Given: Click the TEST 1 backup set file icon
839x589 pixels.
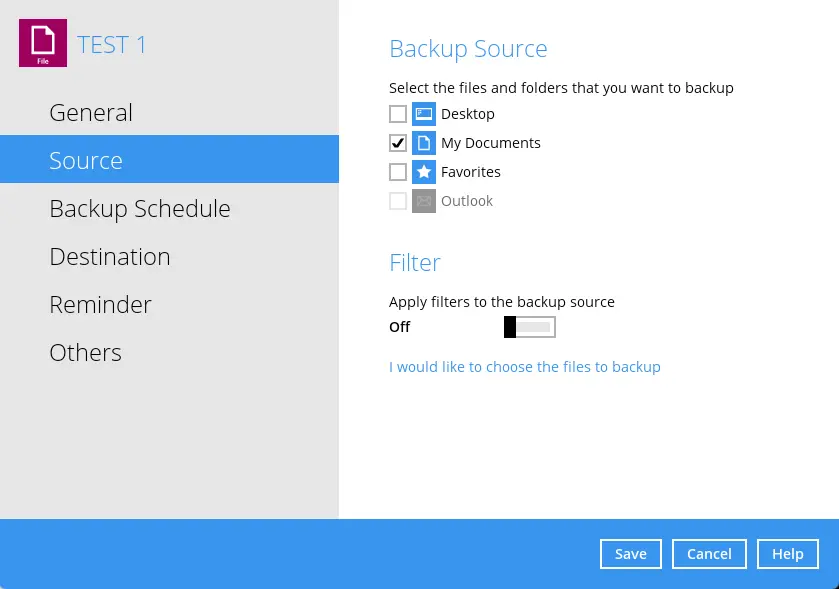Looking at the screenshot, I should pos(42,44).
